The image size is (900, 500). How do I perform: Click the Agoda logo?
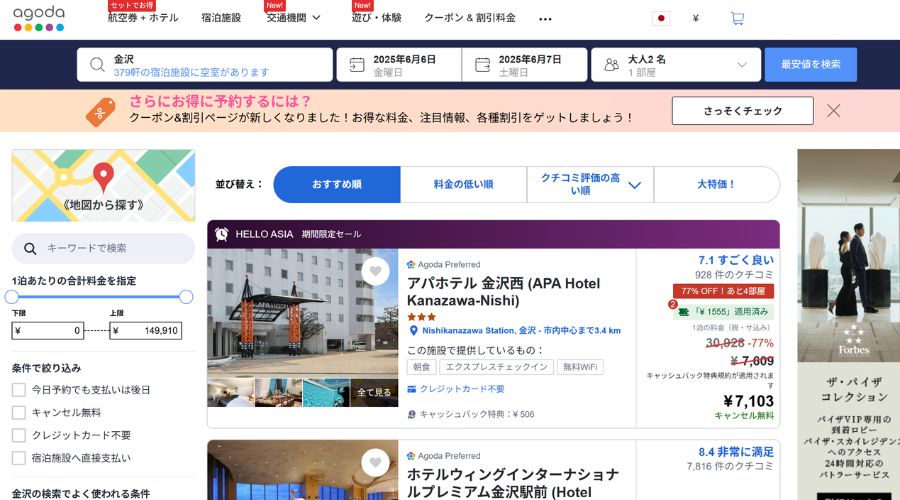click(39, 18)
